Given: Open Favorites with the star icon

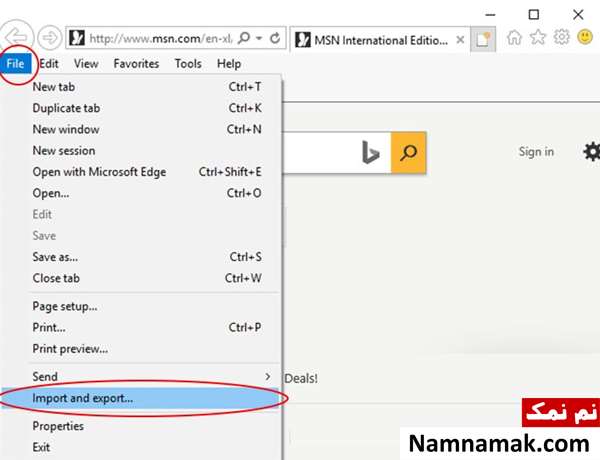Looking at the screenshot, I should coord(538,38).
